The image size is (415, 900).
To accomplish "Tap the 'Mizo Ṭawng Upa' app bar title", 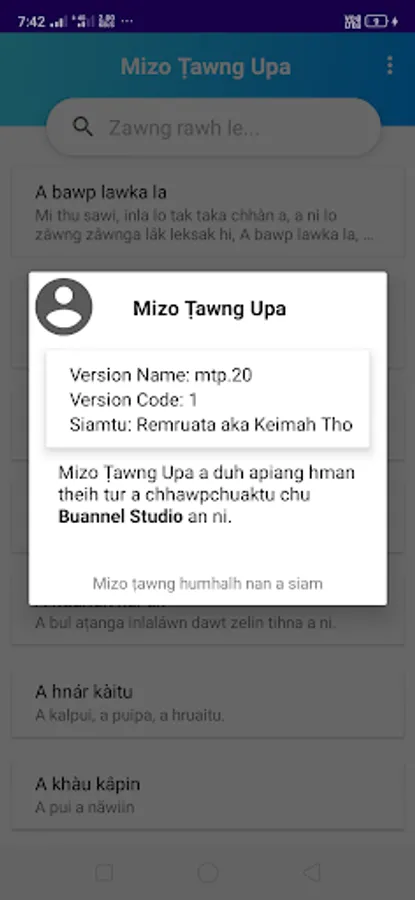I will point(205,67).
